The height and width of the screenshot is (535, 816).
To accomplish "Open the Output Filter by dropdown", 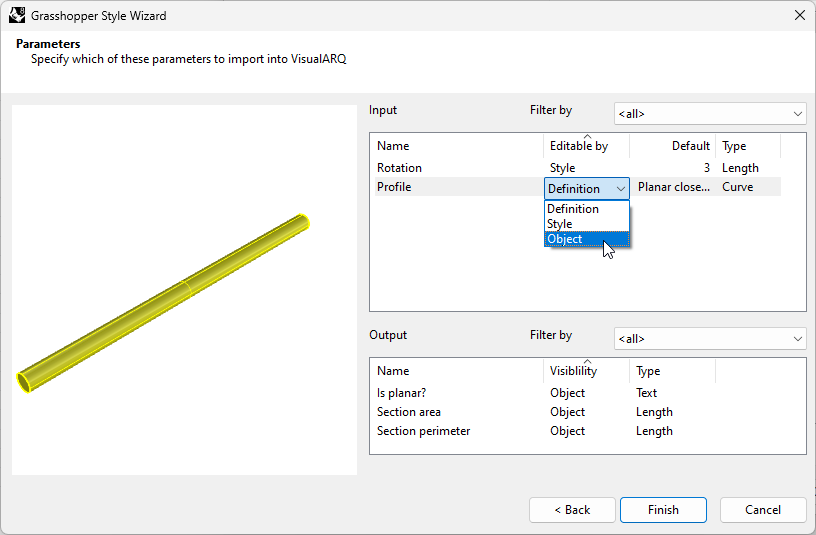I will (710, 339).
